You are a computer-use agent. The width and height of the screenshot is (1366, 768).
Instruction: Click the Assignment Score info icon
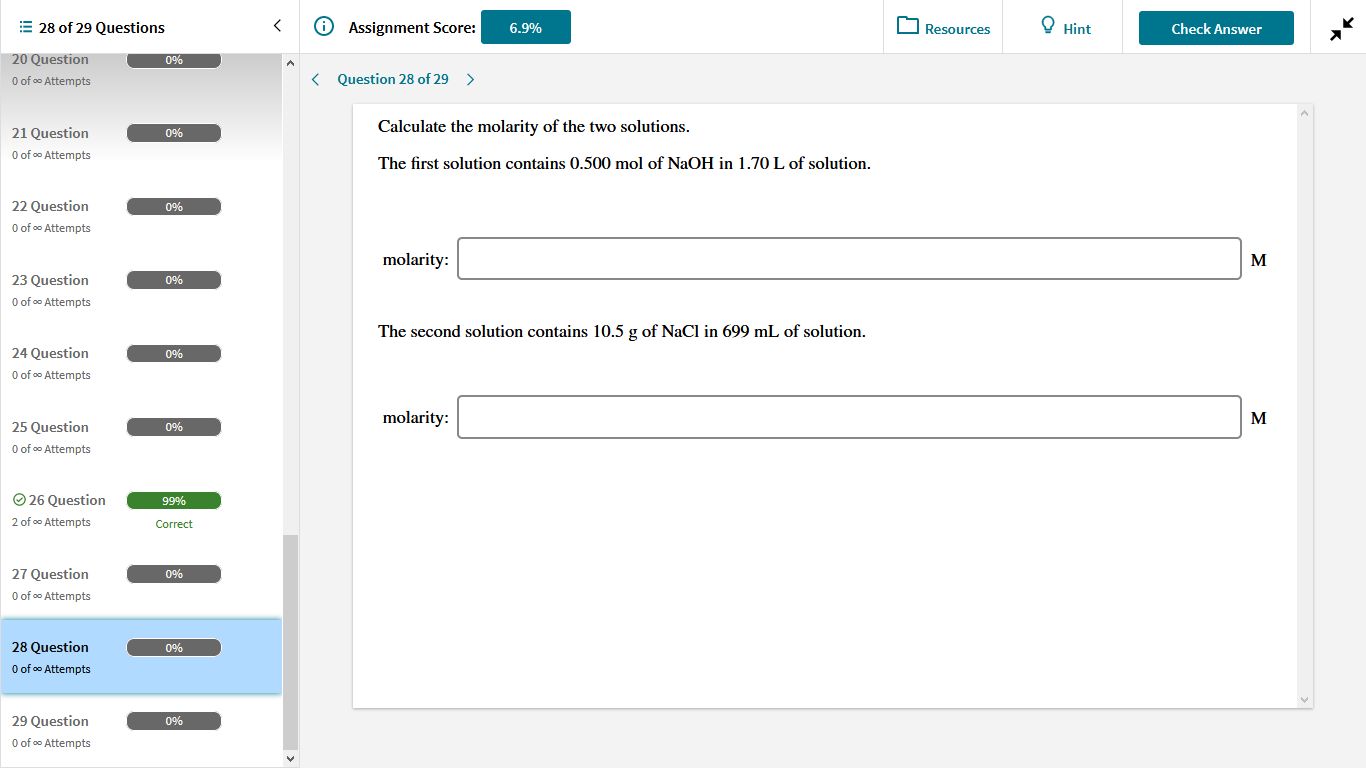click(323, 27)
